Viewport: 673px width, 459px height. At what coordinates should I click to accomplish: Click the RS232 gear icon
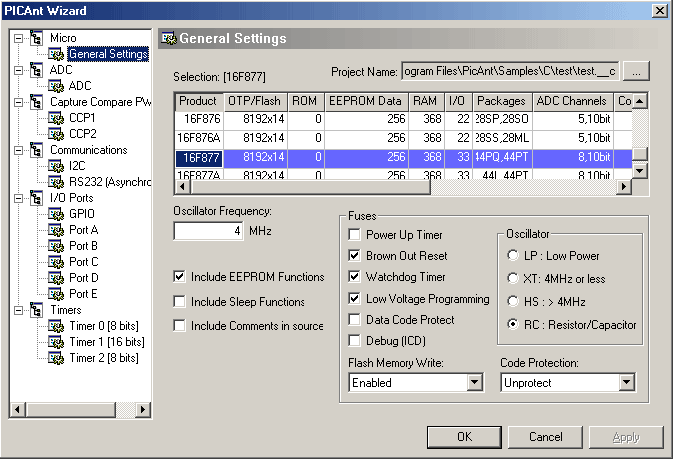pos(56,182)
